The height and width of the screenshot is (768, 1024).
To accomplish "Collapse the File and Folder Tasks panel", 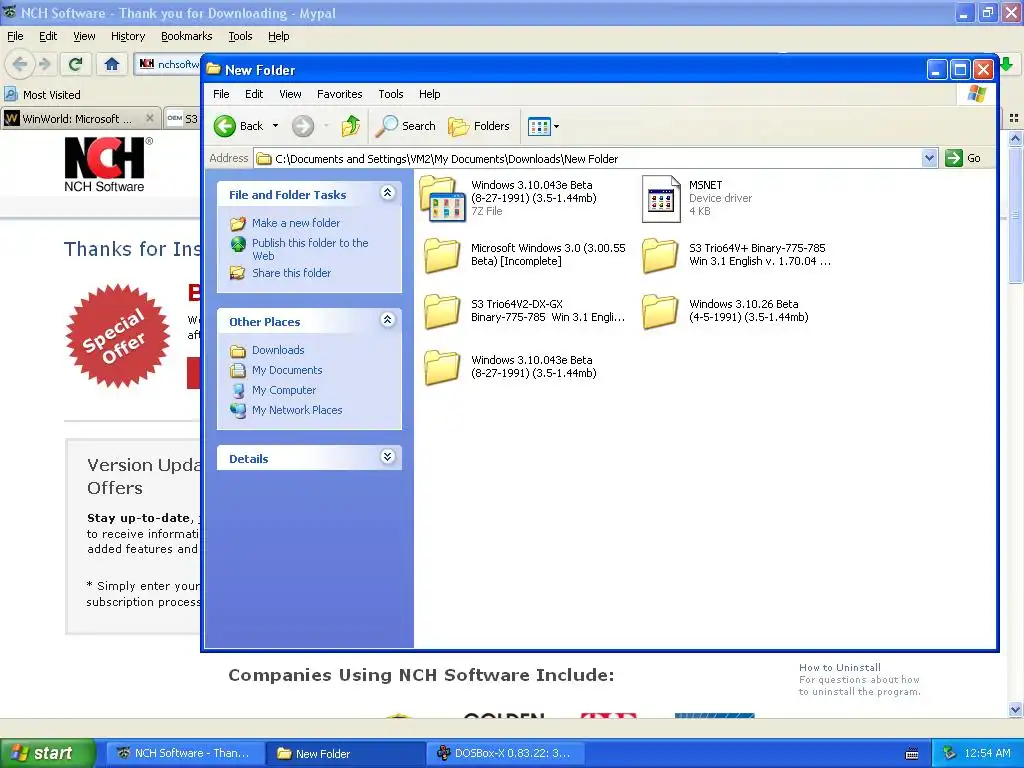I will point(387,193).
